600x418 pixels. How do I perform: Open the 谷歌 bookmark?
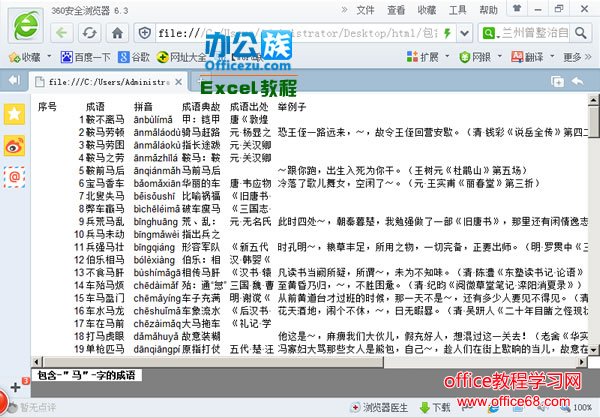coord(134,57)
